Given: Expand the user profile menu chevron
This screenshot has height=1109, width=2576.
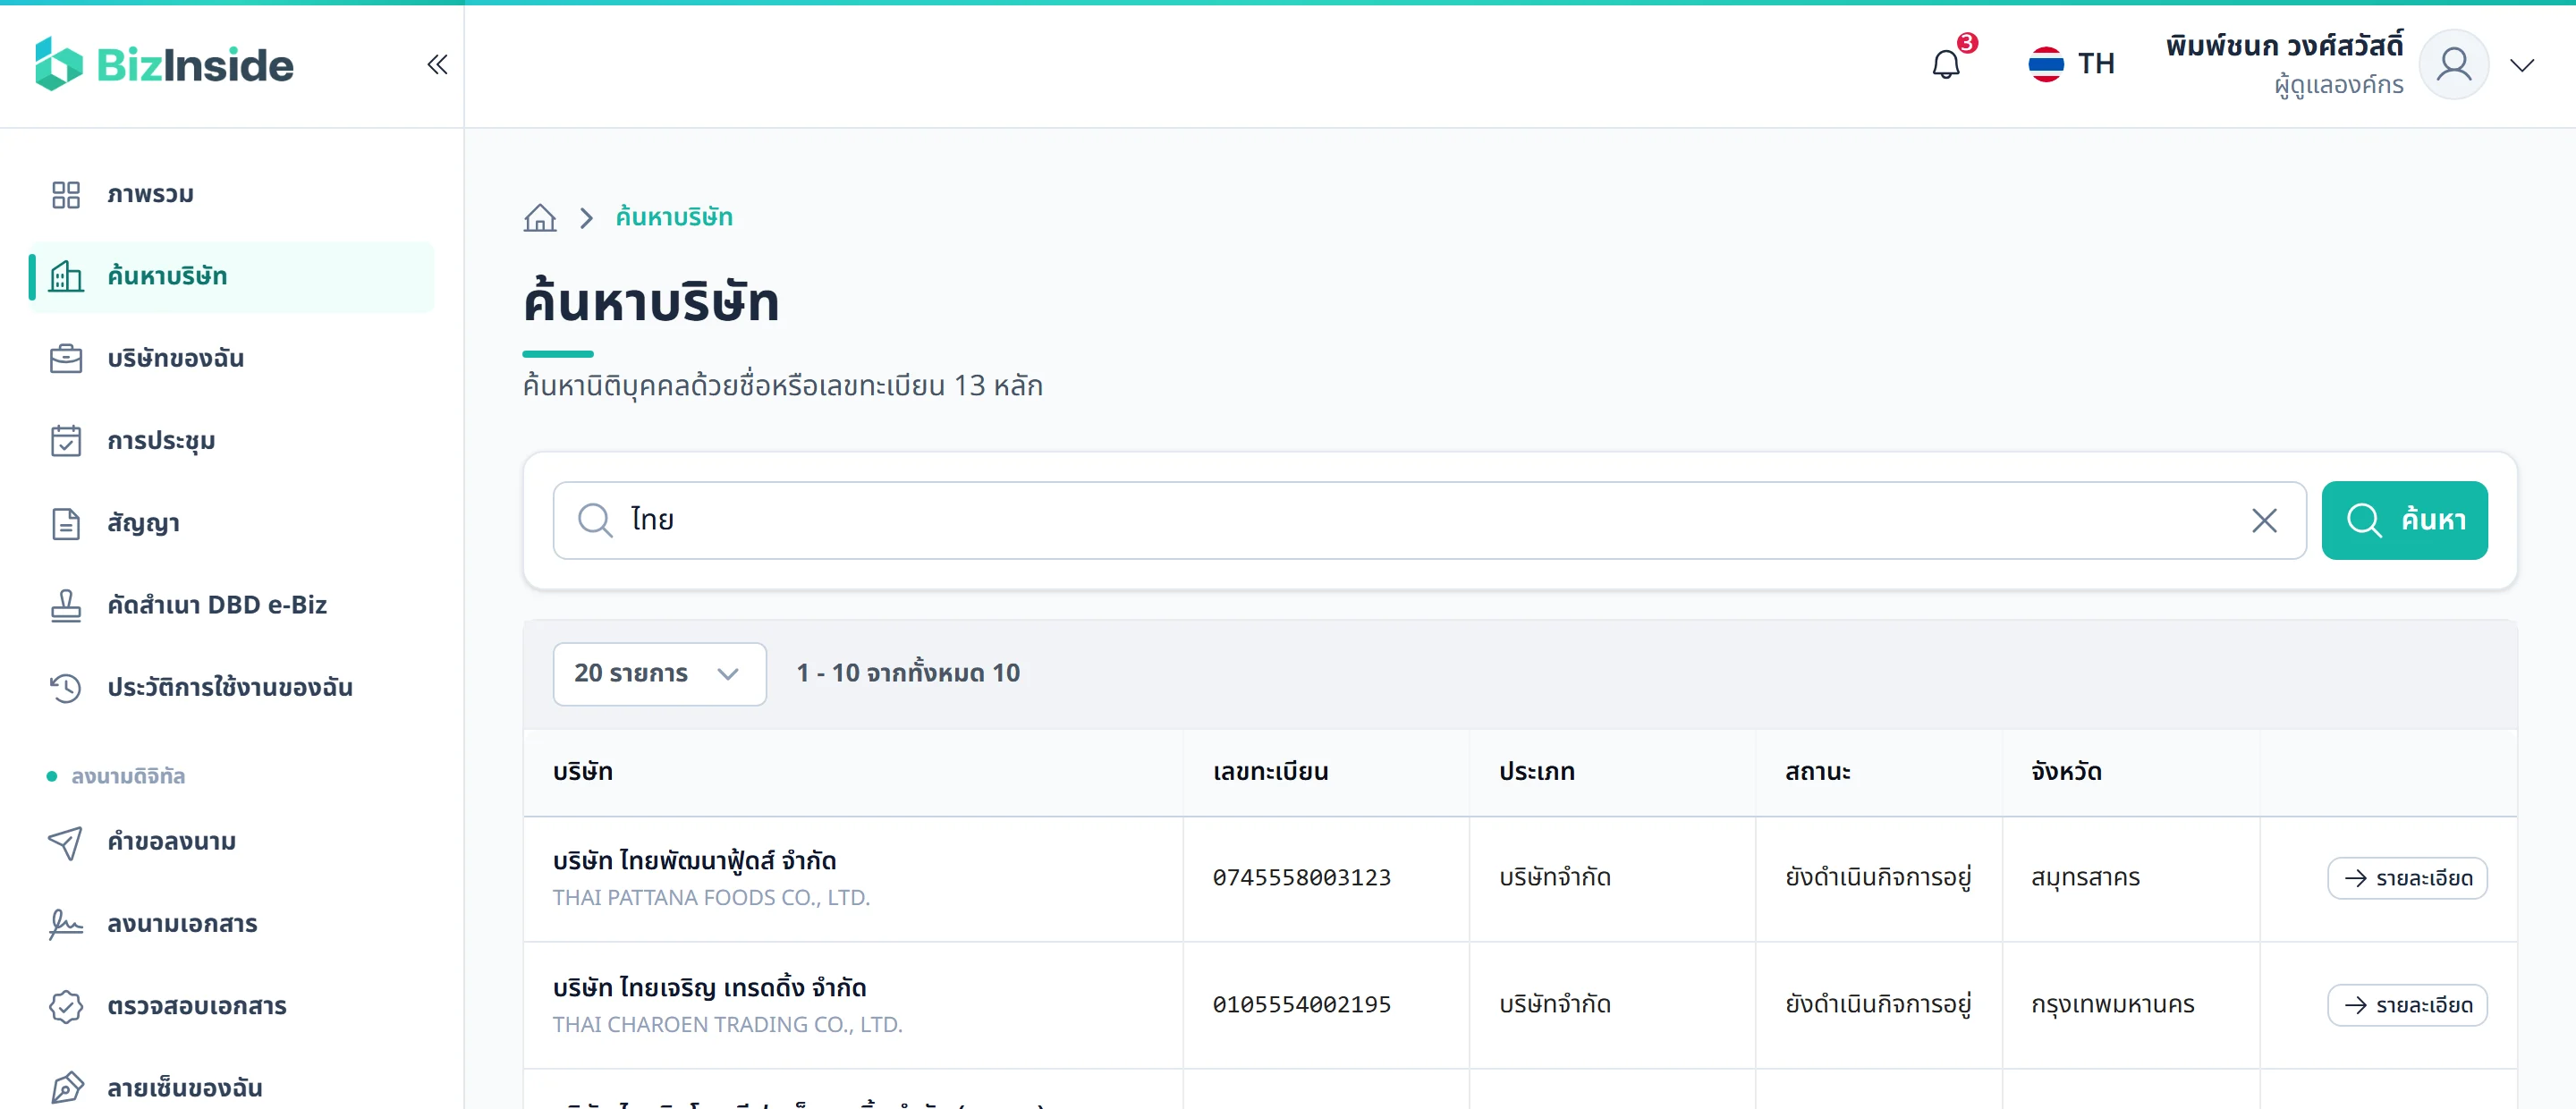Looking at the screenshot, I should (x=2522, y=66).
